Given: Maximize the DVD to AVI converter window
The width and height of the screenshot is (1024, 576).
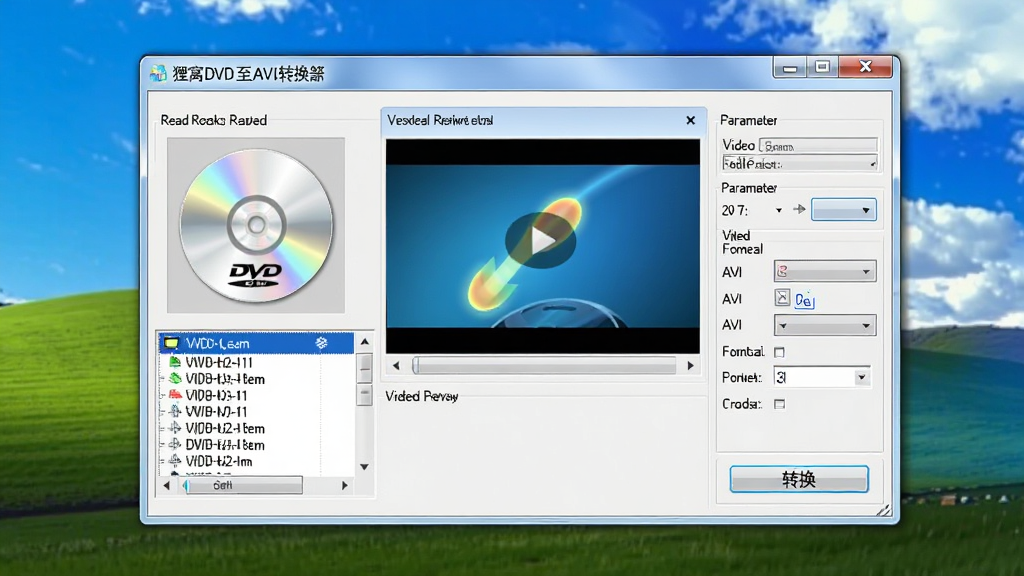Looking at the screenshot, I should click(822, 67).
